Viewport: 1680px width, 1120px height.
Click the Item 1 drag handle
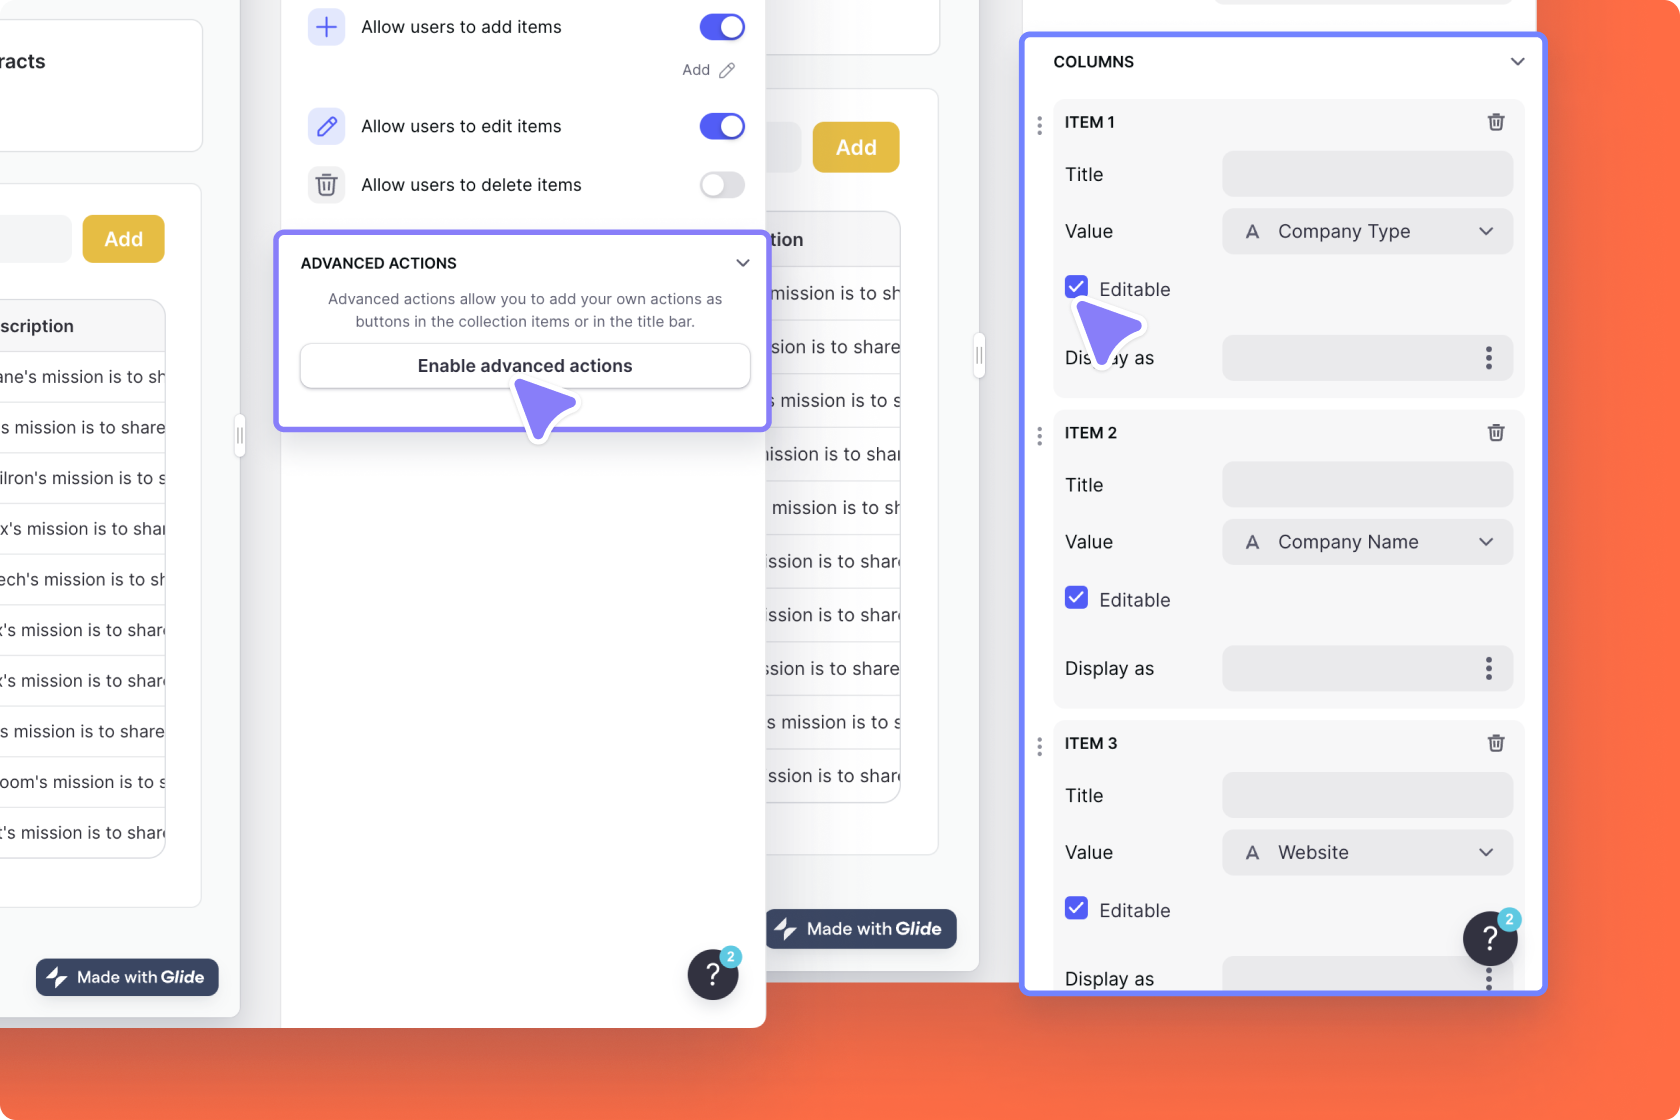1040,125
